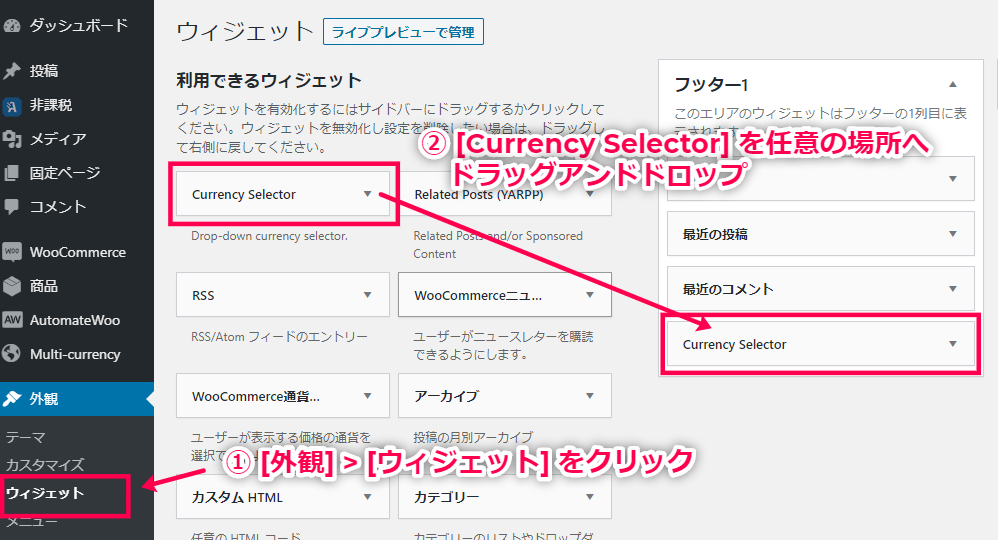Click the paintbrush icon beside 外観
Viewport: 998px width, 540px height.
coord(12,399)
